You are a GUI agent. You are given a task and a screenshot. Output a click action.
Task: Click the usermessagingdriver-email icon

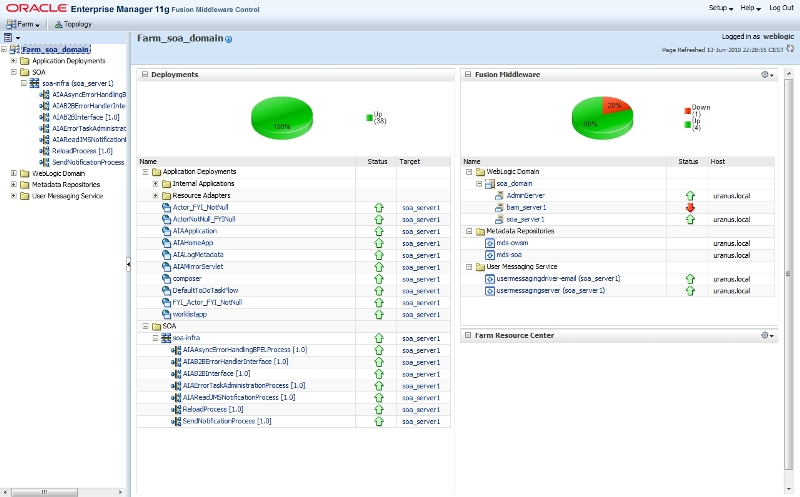coord(490,279)
